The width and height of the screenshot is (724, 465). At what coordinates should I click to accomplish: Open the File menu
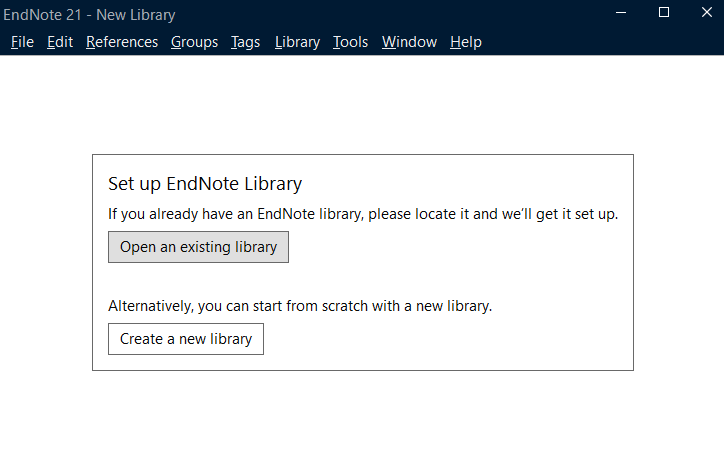click(22, 42)
